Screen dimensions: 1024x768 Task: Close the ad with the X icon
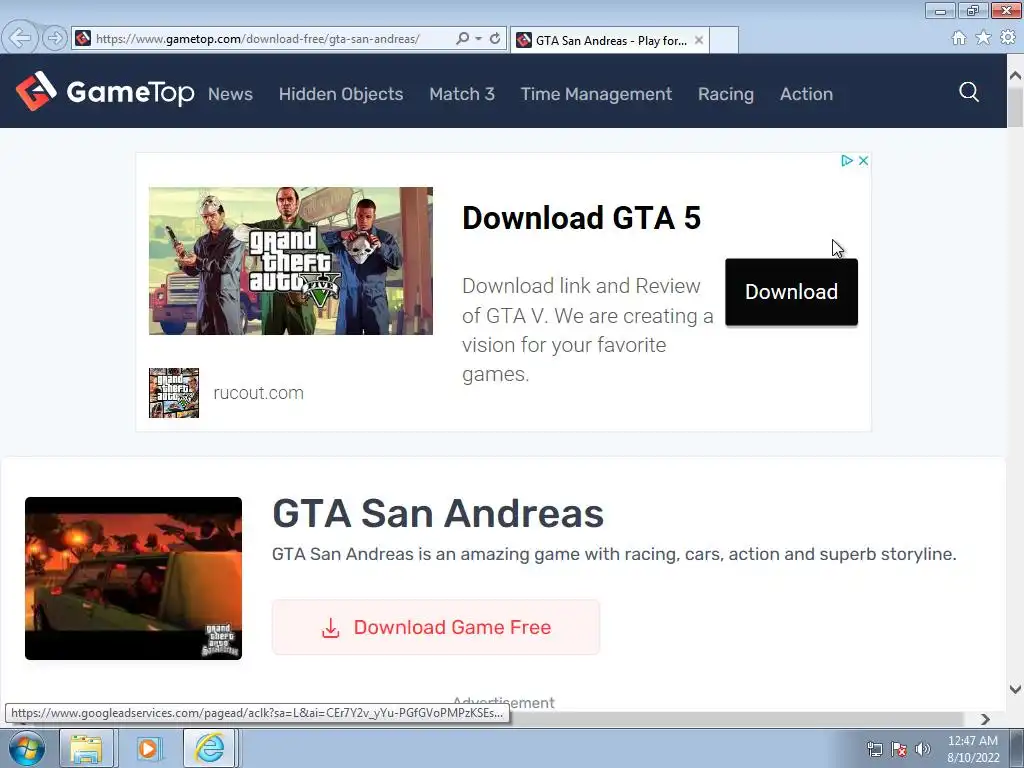863,161
